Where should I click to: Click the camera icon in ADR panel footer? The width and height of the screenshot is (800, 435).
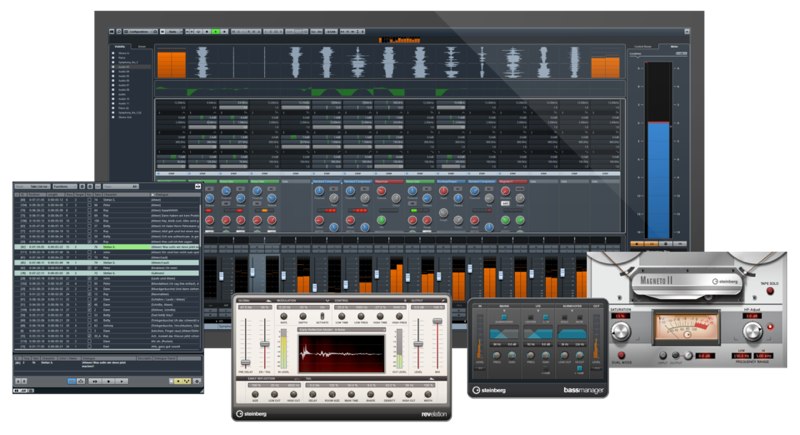pyautogui.click(x=81, y=381)
